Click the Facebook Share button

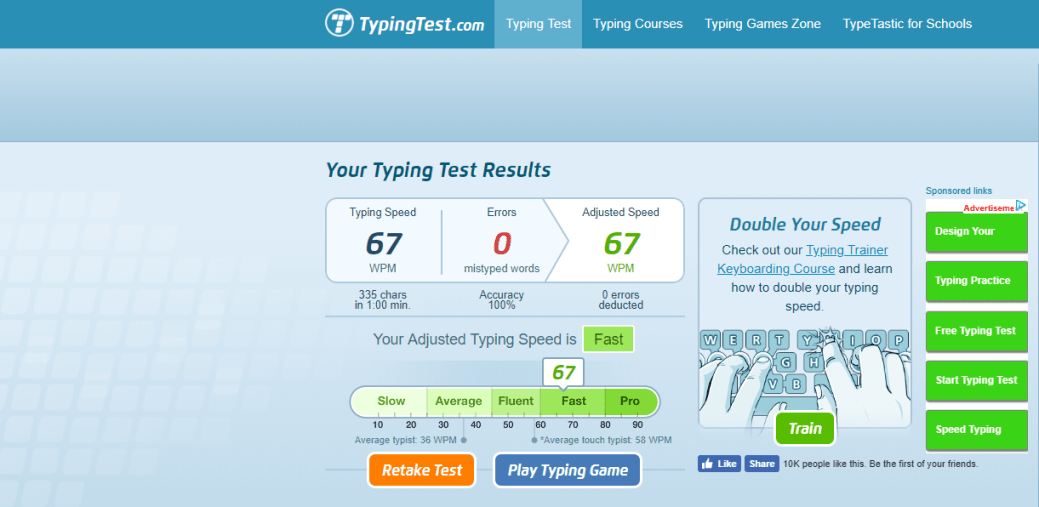(x=762, y=464)
